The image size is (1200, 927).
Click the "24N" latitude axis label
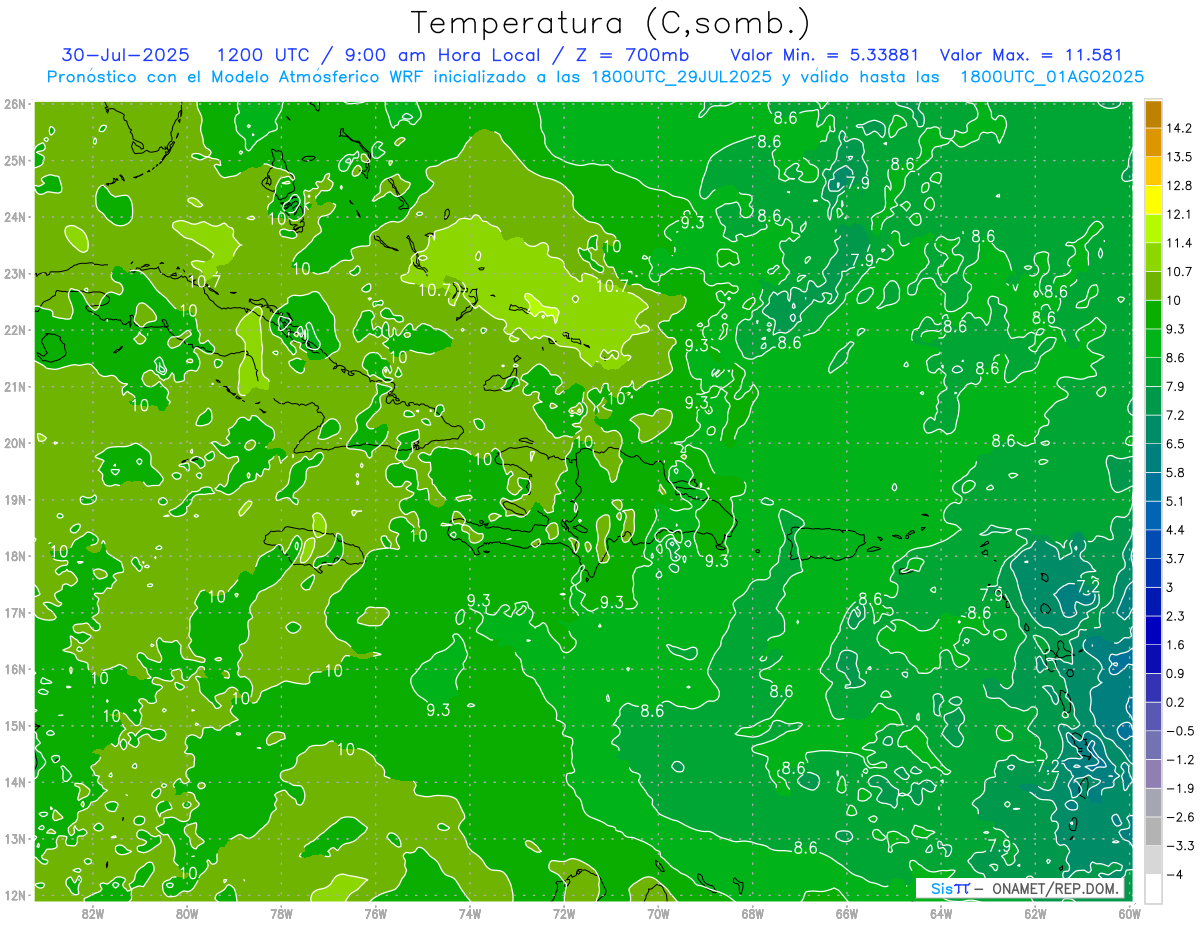click(15, 217)
